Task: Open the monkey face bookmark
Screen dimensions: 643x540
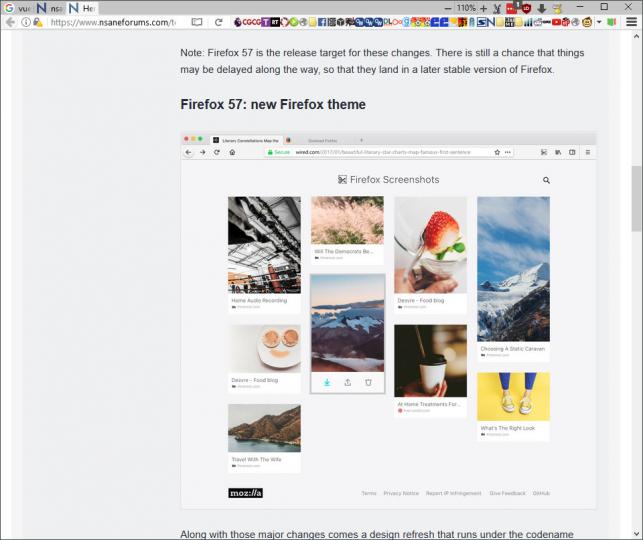Action: coord(587,22)
